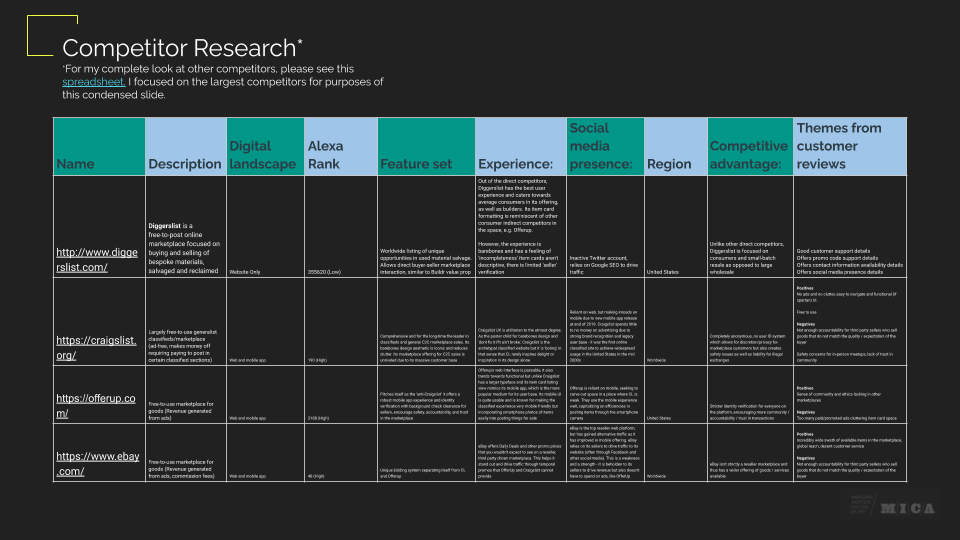Open the craigslist.org link
Viewport: 960px width, 540px height.
[x=96, y=348]
